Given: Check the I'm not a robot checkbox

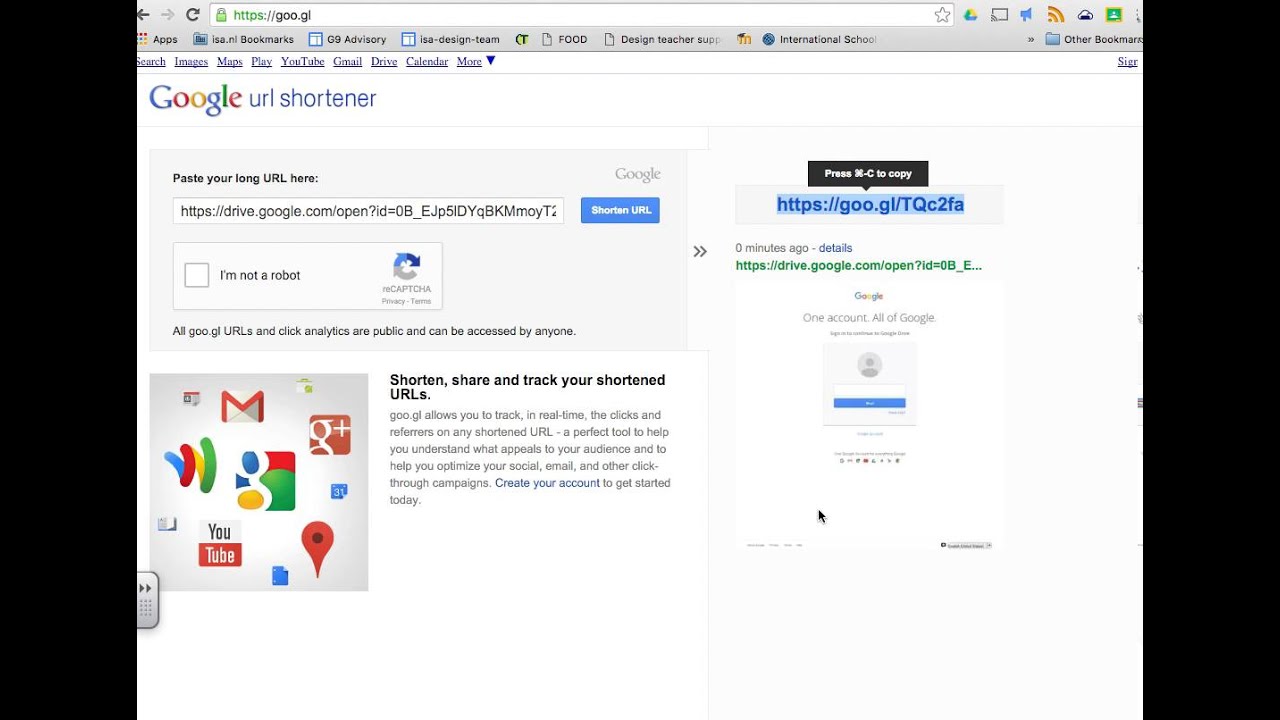Looking at the screenshot, I should point(197,275).
